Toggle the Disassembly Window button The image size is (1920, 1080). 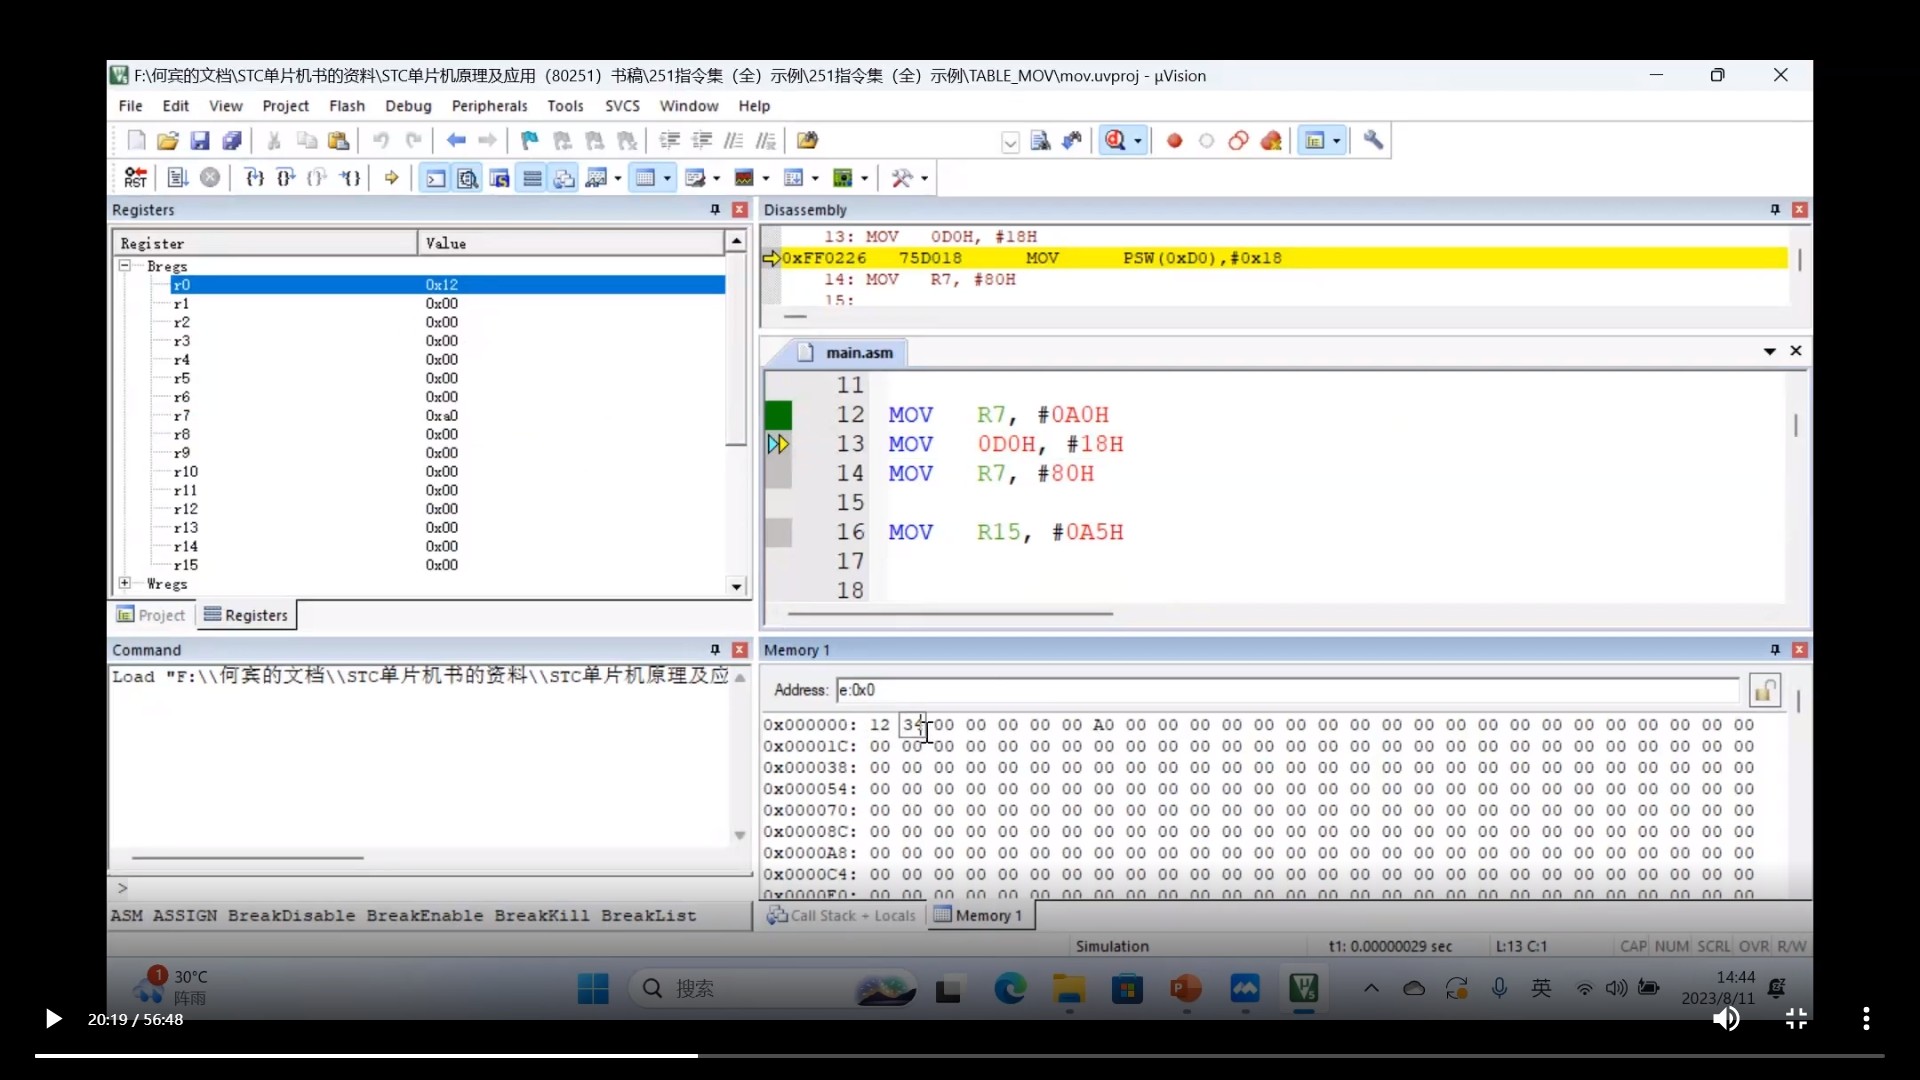(x=468, y=178)
